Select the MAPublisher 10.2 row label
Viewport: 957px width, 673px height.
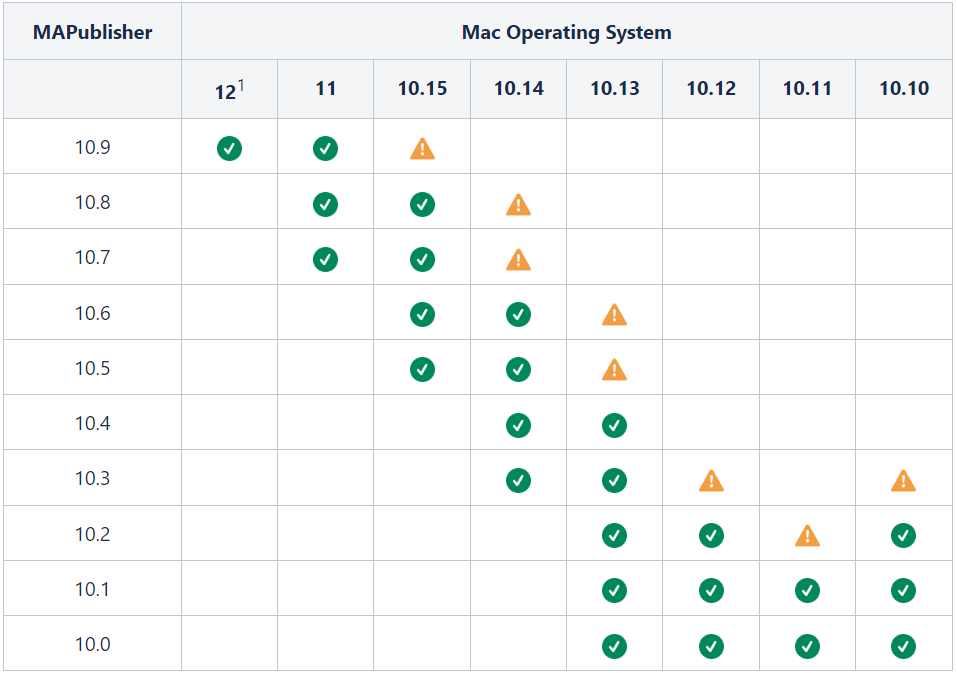(92, 534)
